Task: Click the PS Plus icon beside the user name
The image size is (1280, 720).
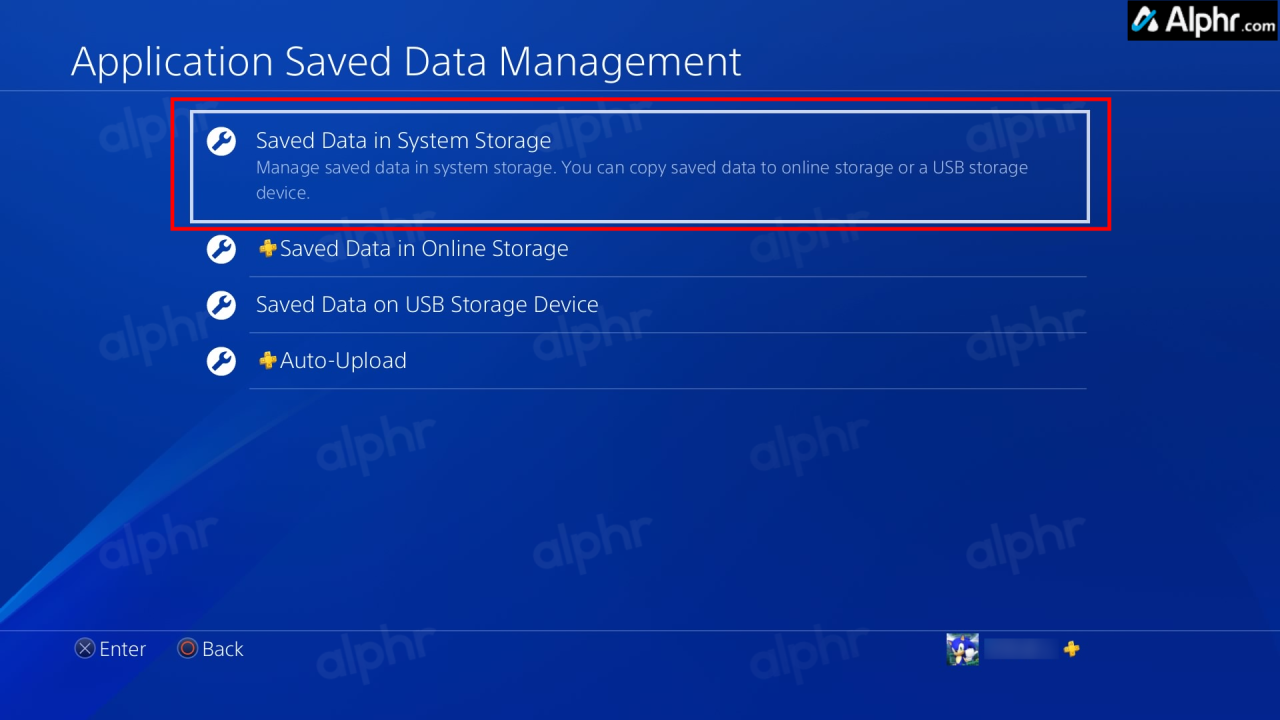Action: tap(1071, 649)
